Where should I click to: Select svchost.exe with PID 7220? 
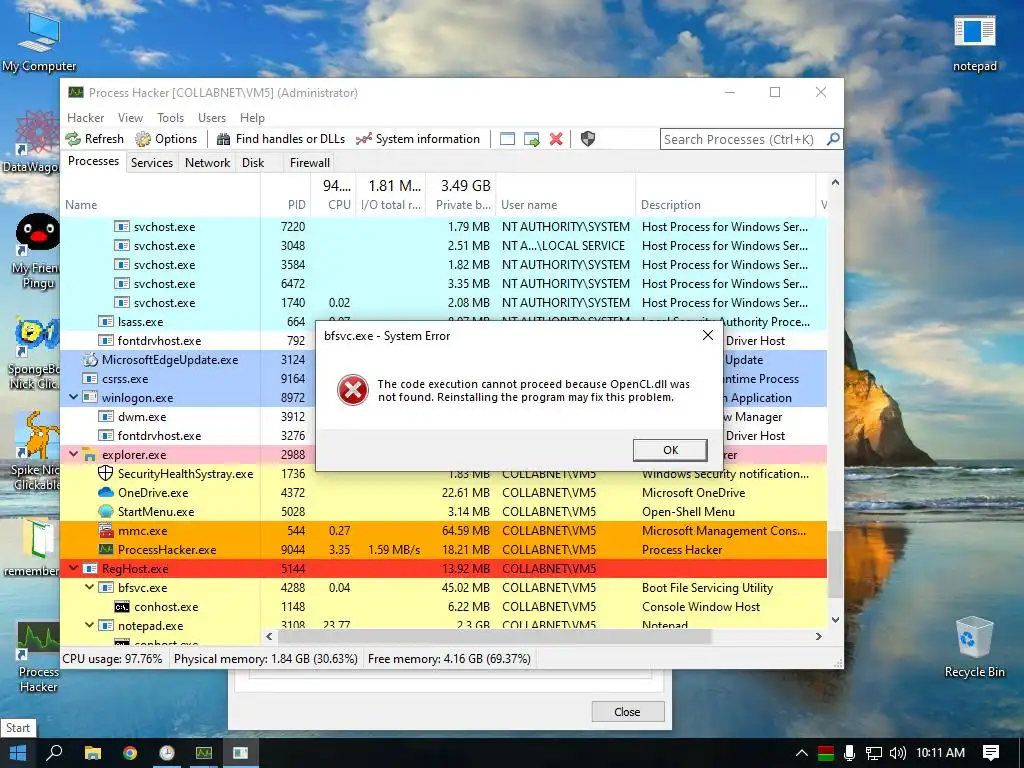pyautogui.click(x=443, y=227)
